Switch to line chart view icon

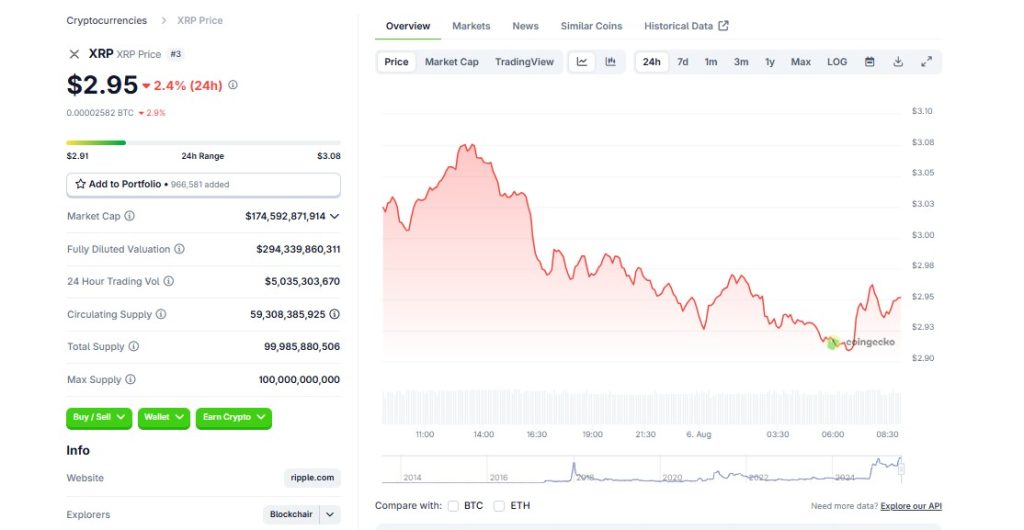click(x=582, y=62)
